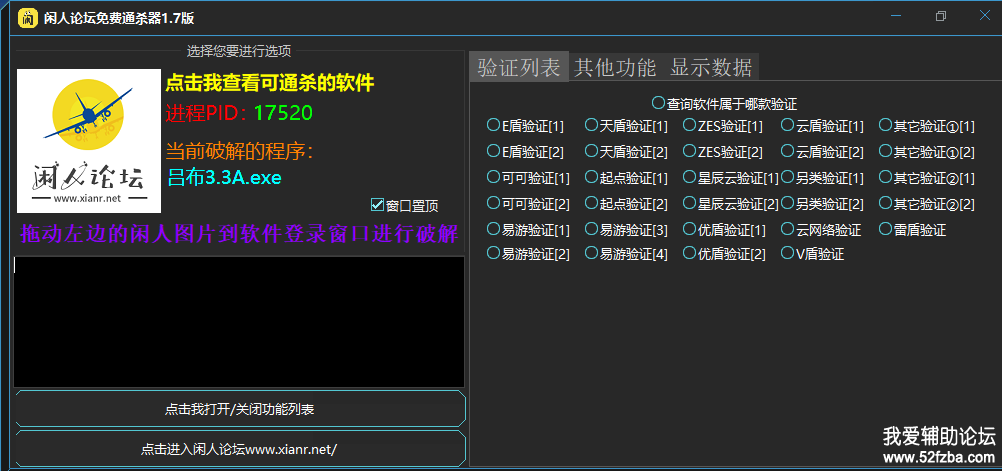Image resolution: width=1002 pixels, height=471 pixels.
Task: Maximize the window with restore button
Action: point(941,17)
